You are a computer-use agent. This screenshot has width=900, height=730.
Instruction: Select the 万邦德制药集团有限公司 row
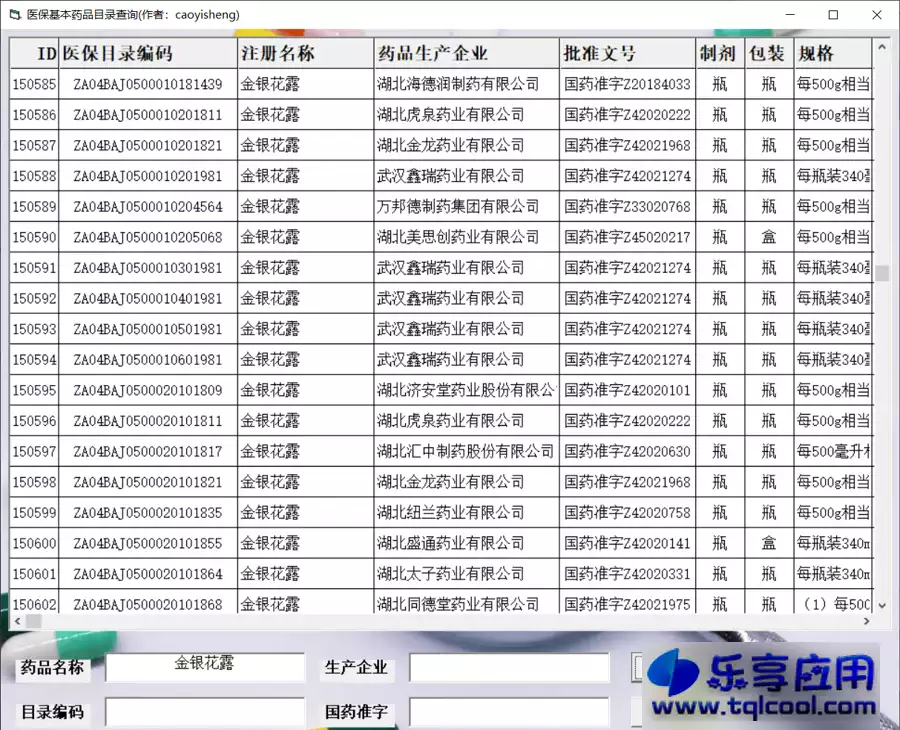pyautogui.click(x=300, y=207)
